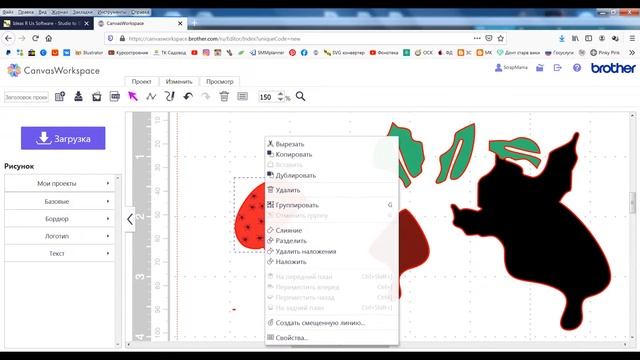Go to browser home page
Viewport: 640px width, 360px height.
click(49, 38)
